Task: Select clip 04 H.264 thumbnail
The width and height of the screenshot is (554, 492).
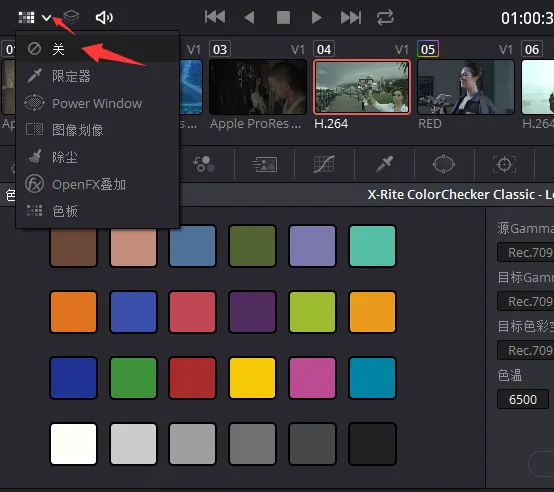Action: pyautogui.click(x=362, y=87)
